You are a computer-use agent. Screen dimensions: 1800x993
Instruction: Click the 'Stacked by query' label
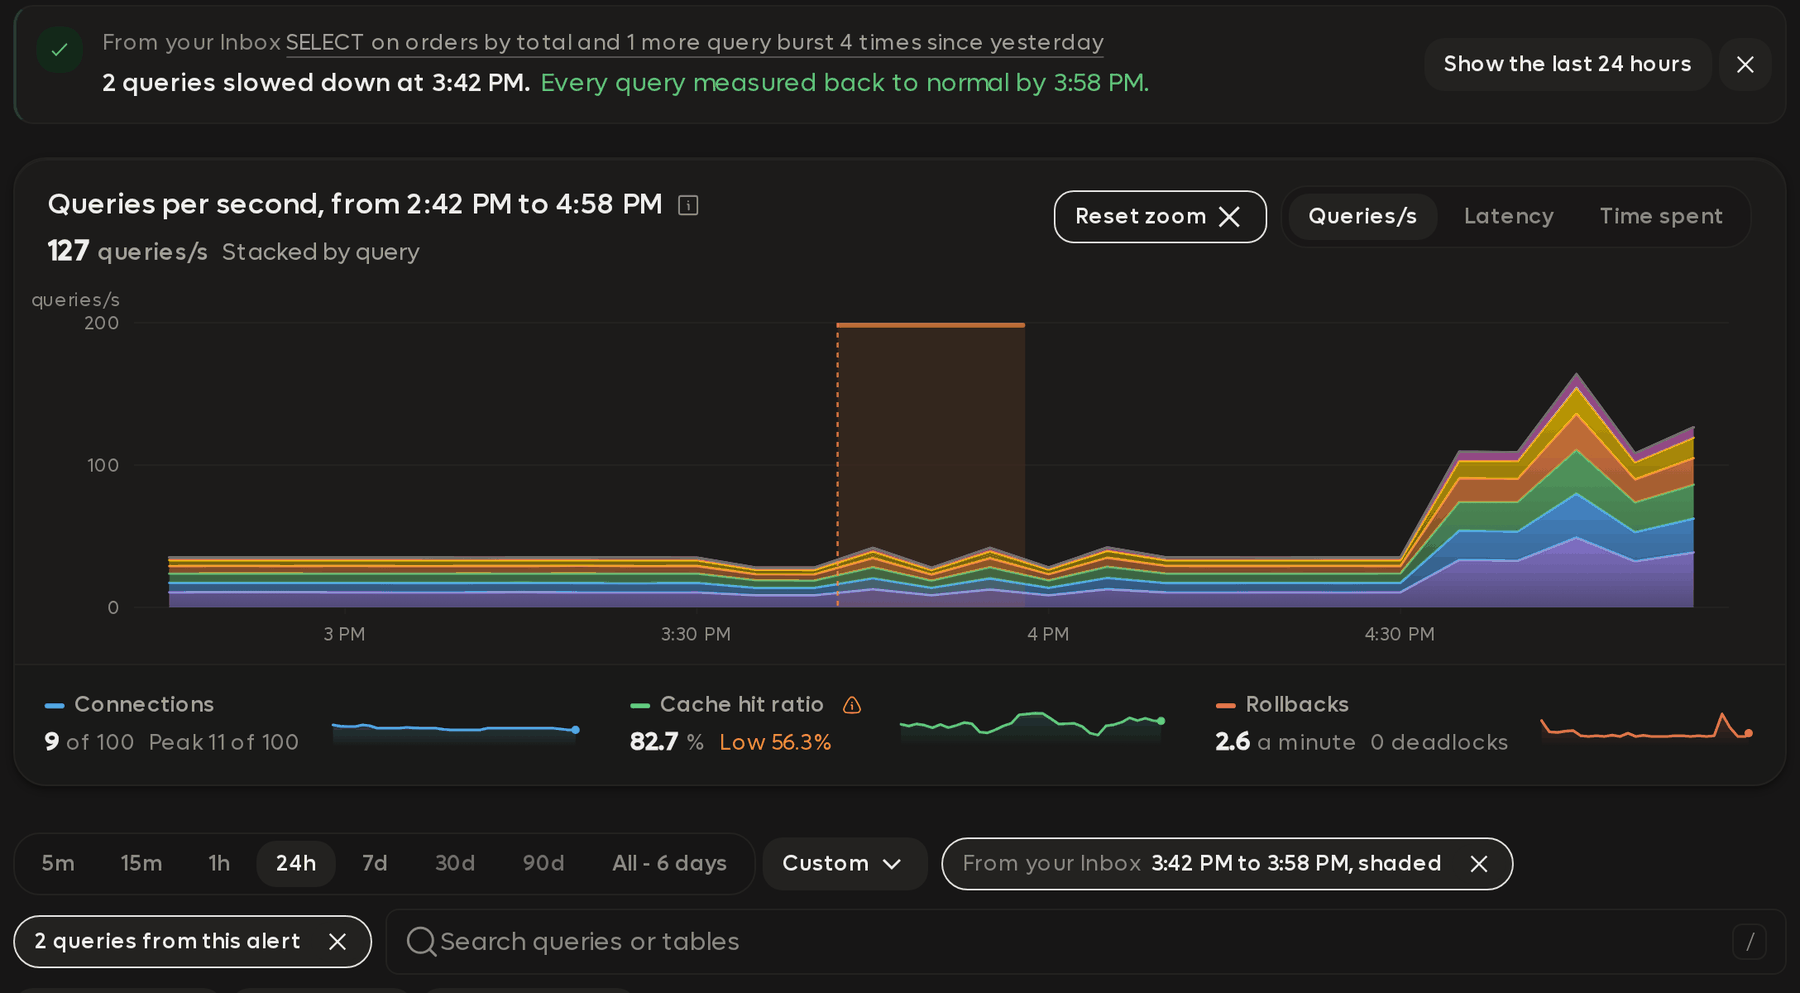[x=320, y=252]
